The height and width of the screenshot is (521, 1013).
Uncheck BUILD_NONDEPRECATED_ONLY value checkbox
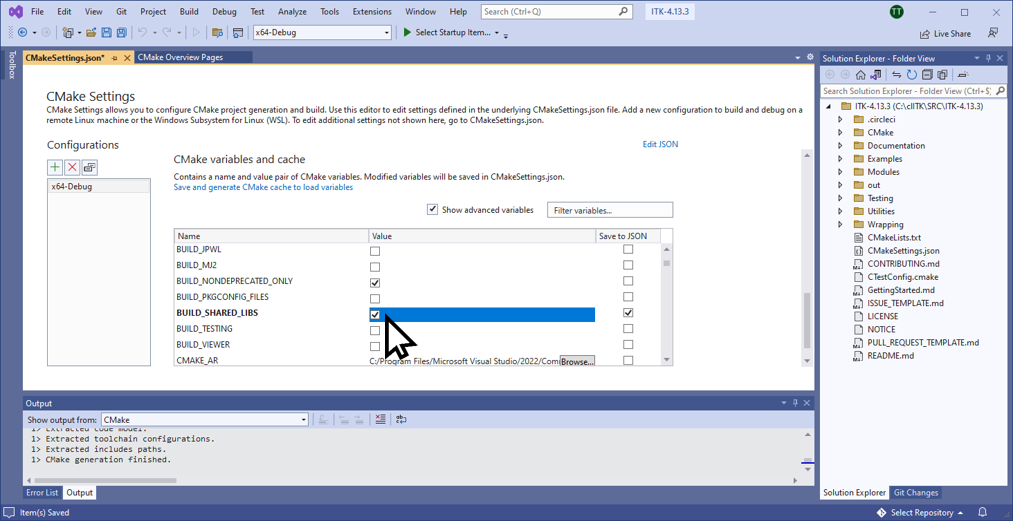click(375, 282)
